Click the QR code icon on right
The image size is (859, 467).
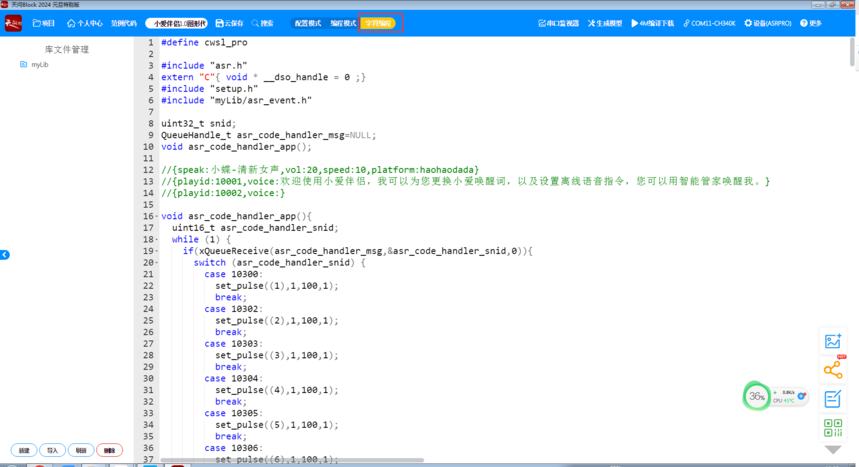coord(833,428)
